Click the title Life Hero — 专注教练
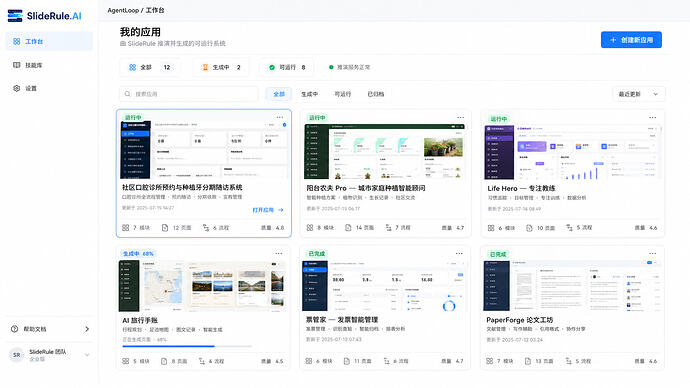 [x=521, y=188]
